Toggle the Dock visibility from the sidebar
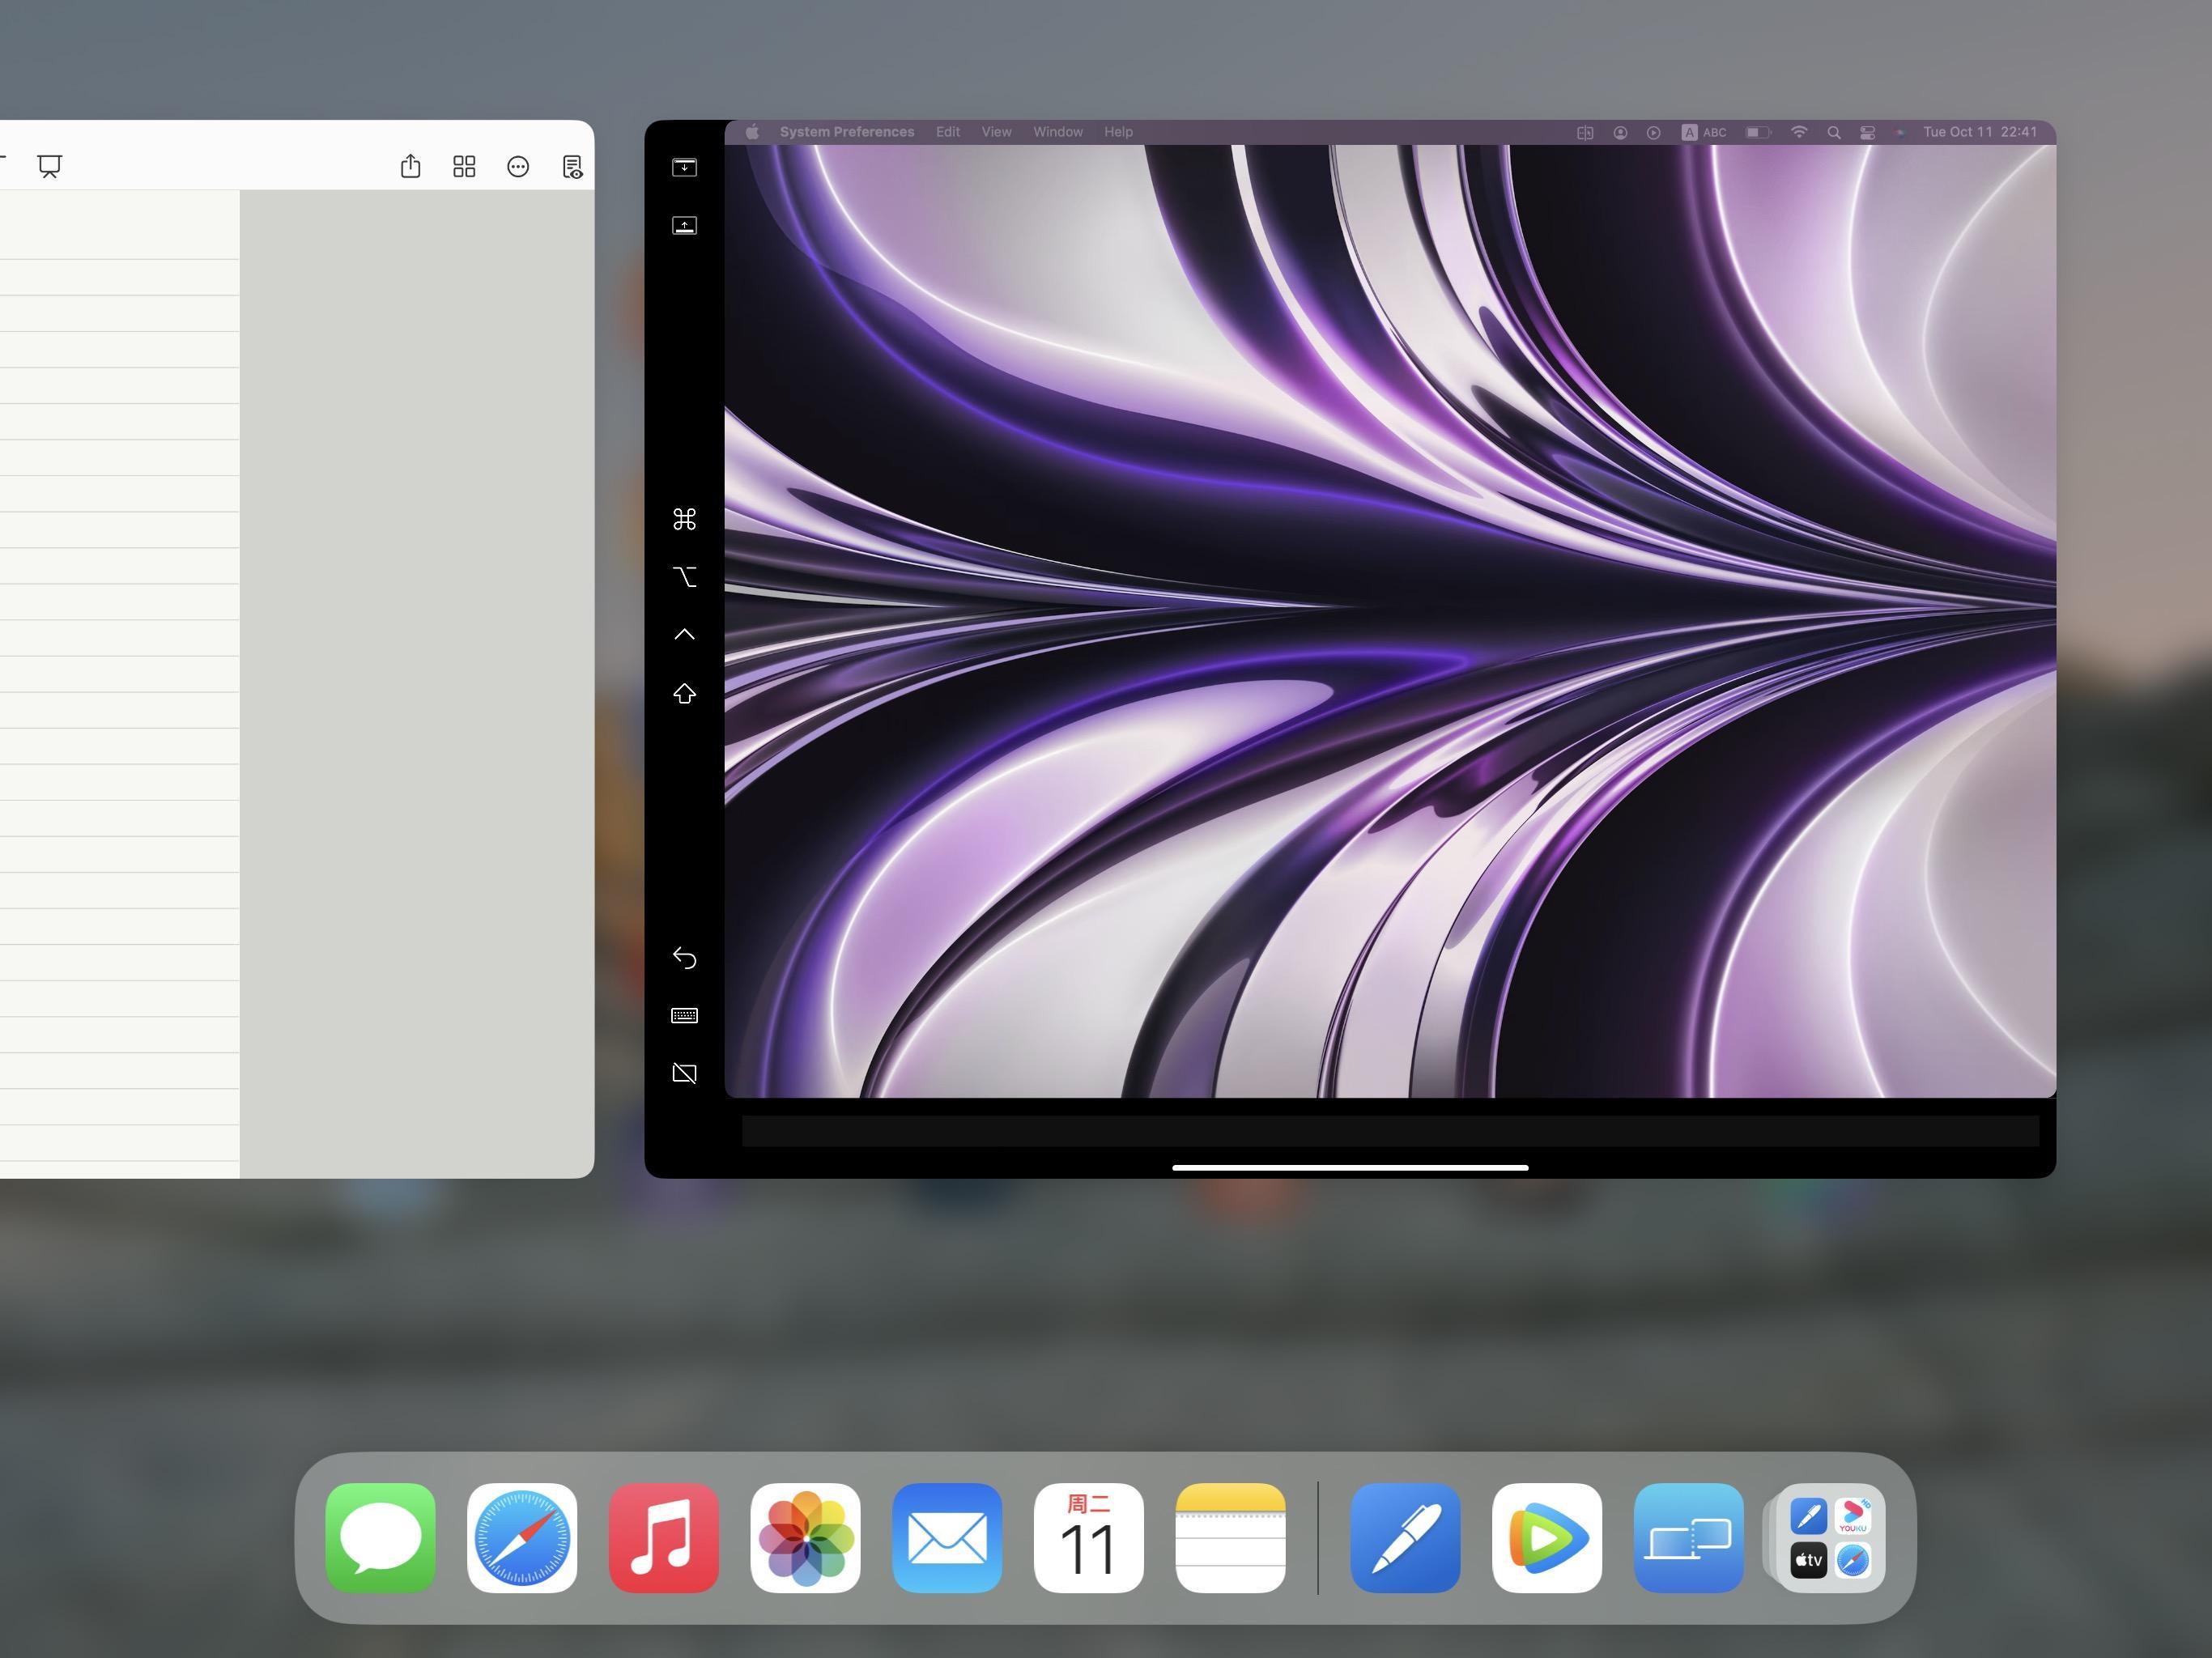 [684, 225]
